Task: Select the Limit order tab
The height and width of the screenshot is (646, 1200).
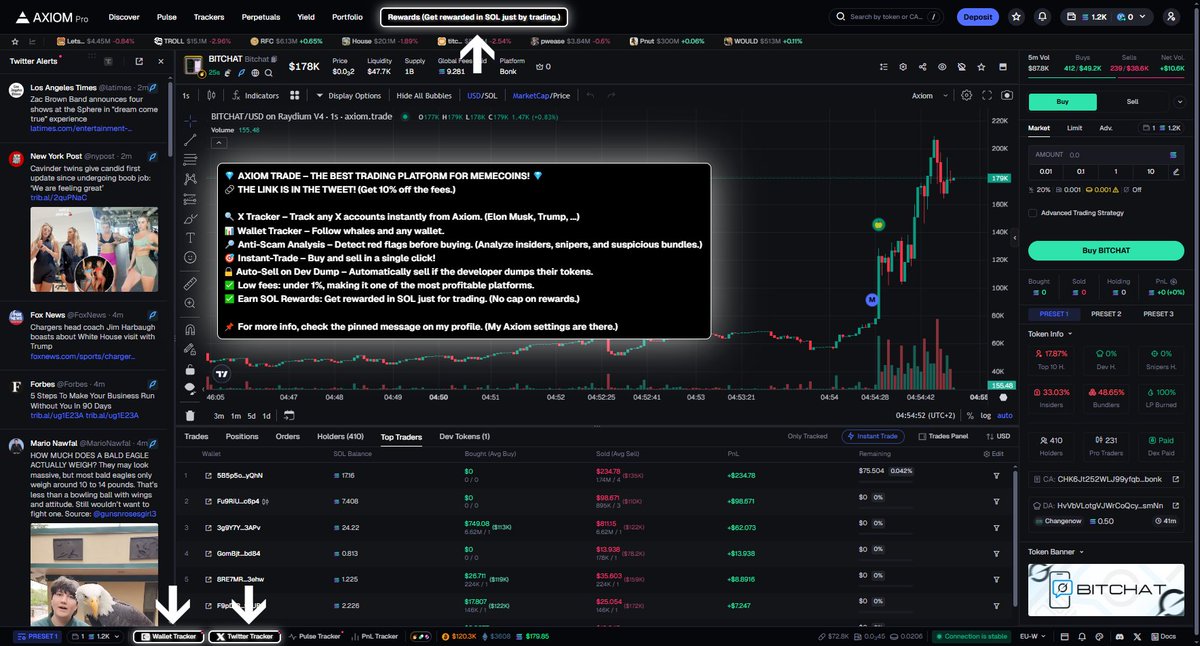Action: [1074, 128]
